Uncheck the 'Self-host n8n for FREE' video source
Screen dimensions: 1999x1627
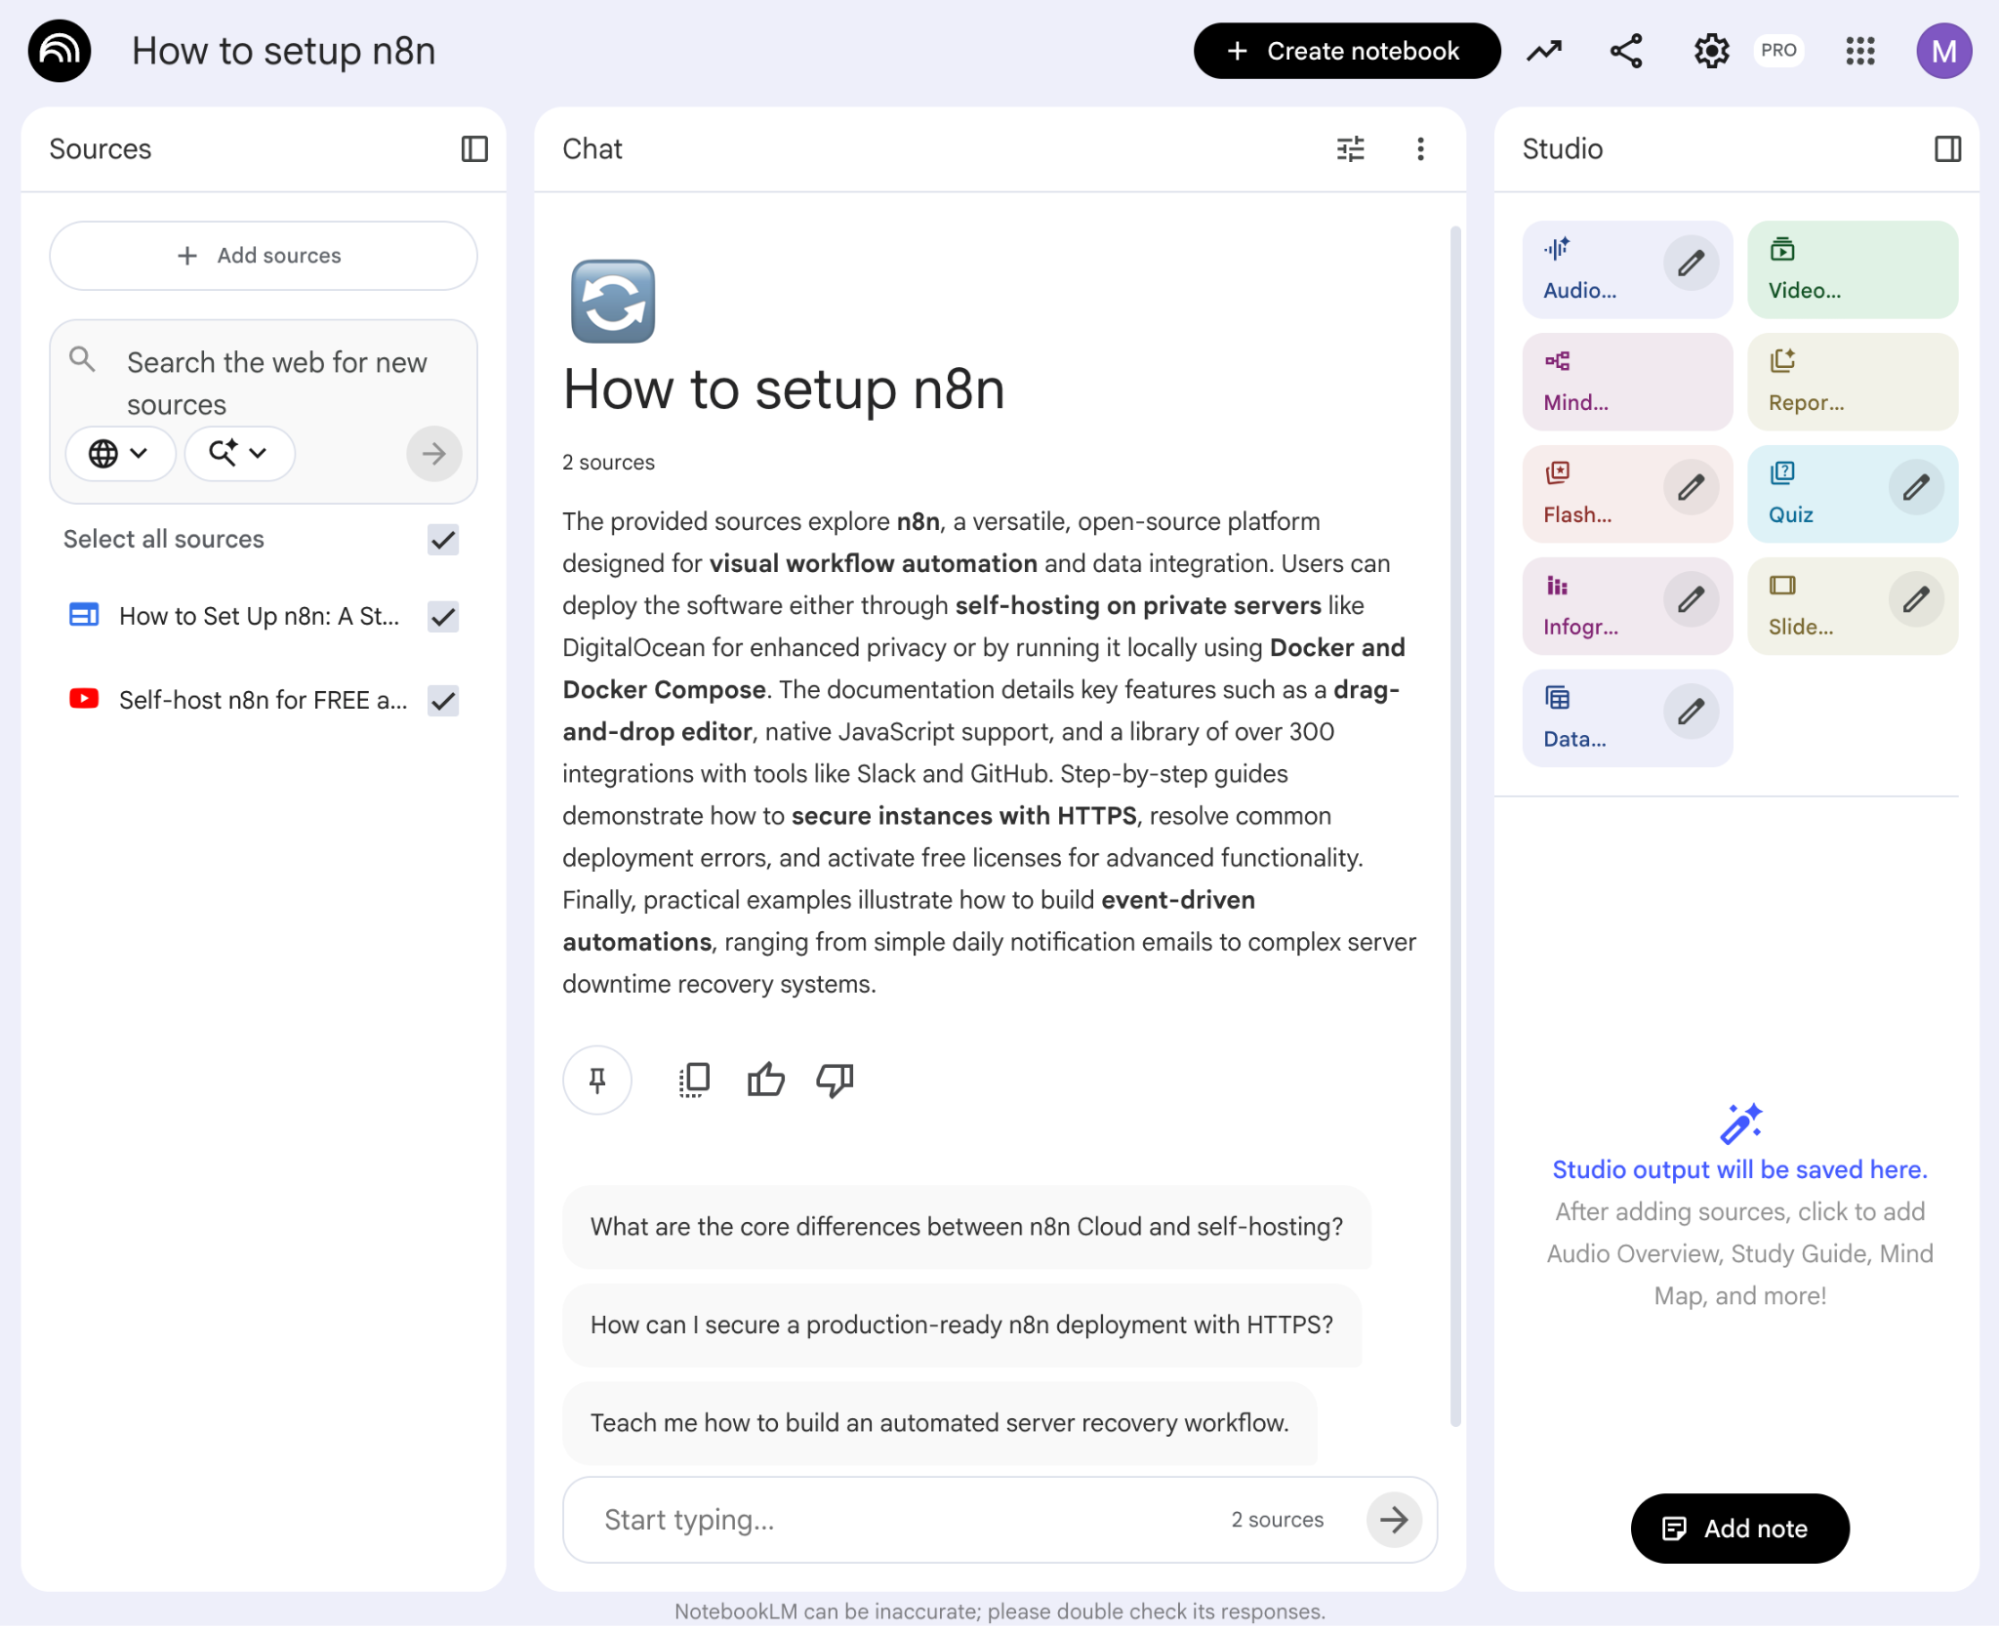(441, 700)
